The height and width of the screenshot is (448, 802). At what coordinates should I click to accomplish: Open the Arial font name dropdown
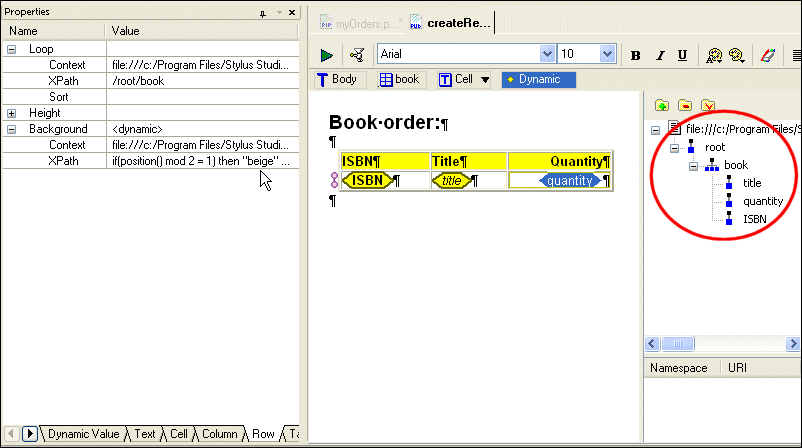547,54
